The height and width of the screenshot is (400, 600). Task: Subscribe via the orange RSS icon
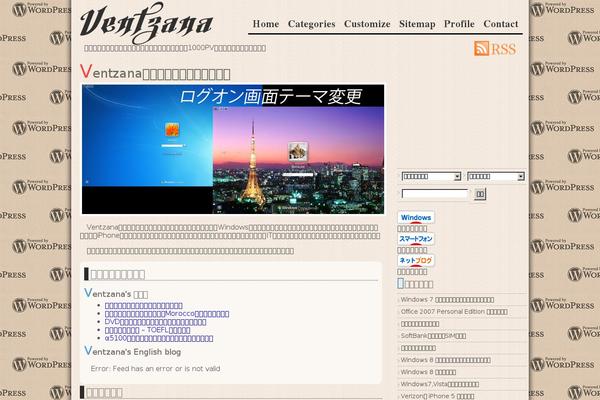[x=495, y=49]
